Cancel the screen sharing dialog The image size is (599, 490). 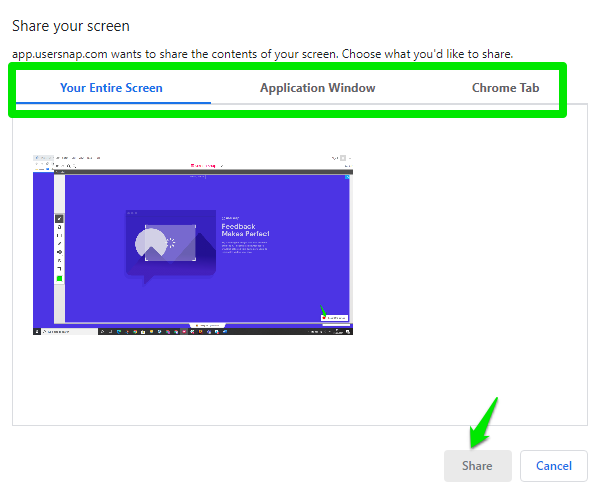pos(554,466)
